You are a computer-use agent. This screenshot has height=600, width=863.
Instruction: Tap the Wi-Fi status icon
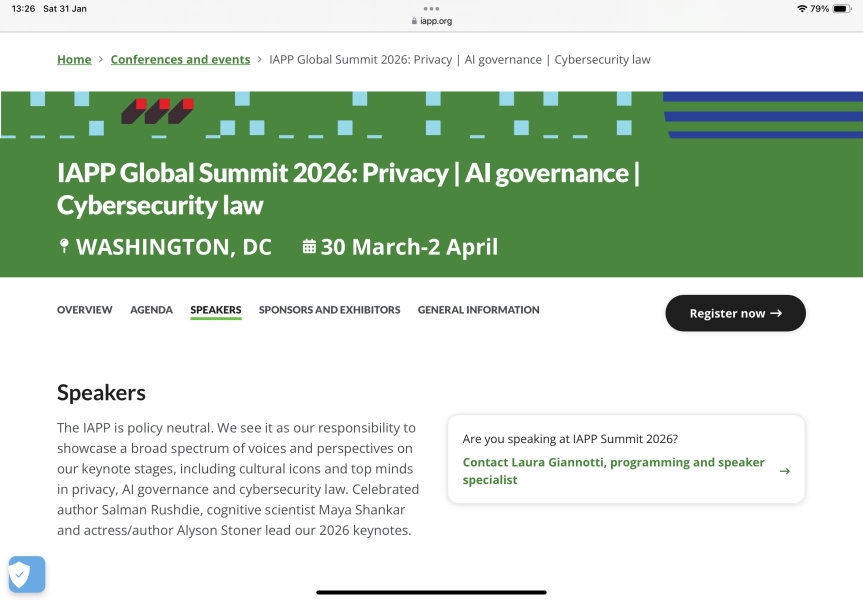coord(802,9)
